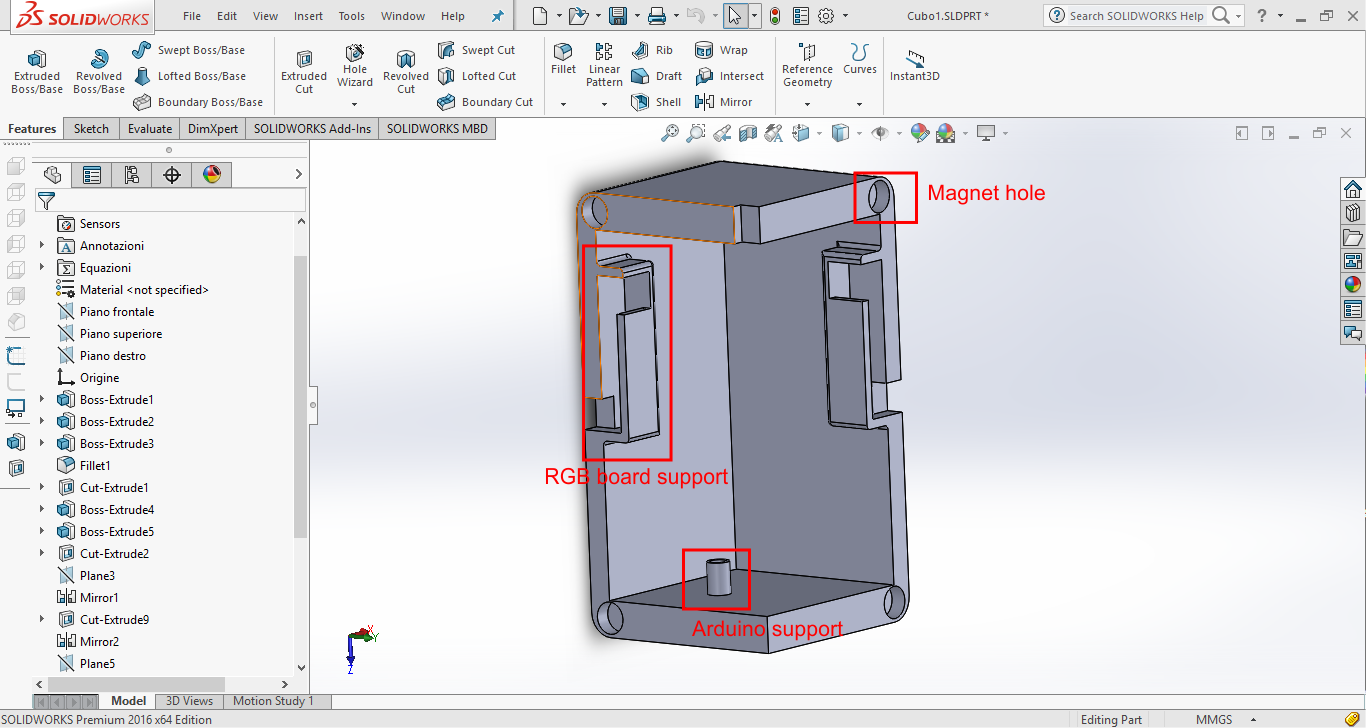Open Reference Geometry tool
This screenshot has width=1366, height=728.
(807, 65)
